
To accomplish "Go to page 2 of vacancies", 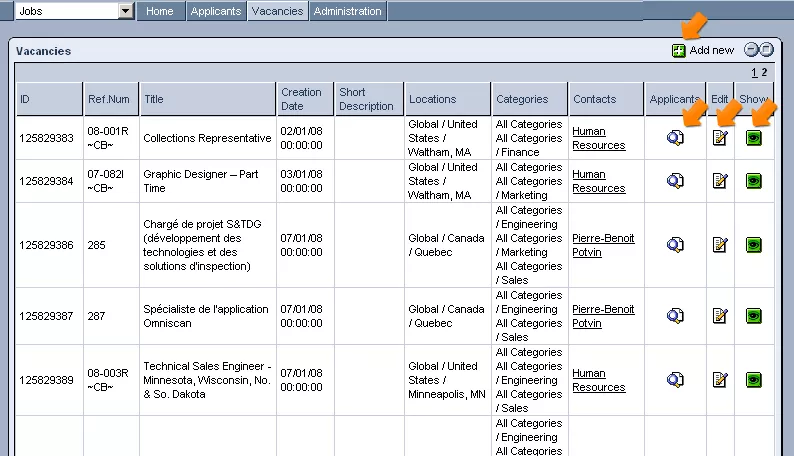I will 765,72.
